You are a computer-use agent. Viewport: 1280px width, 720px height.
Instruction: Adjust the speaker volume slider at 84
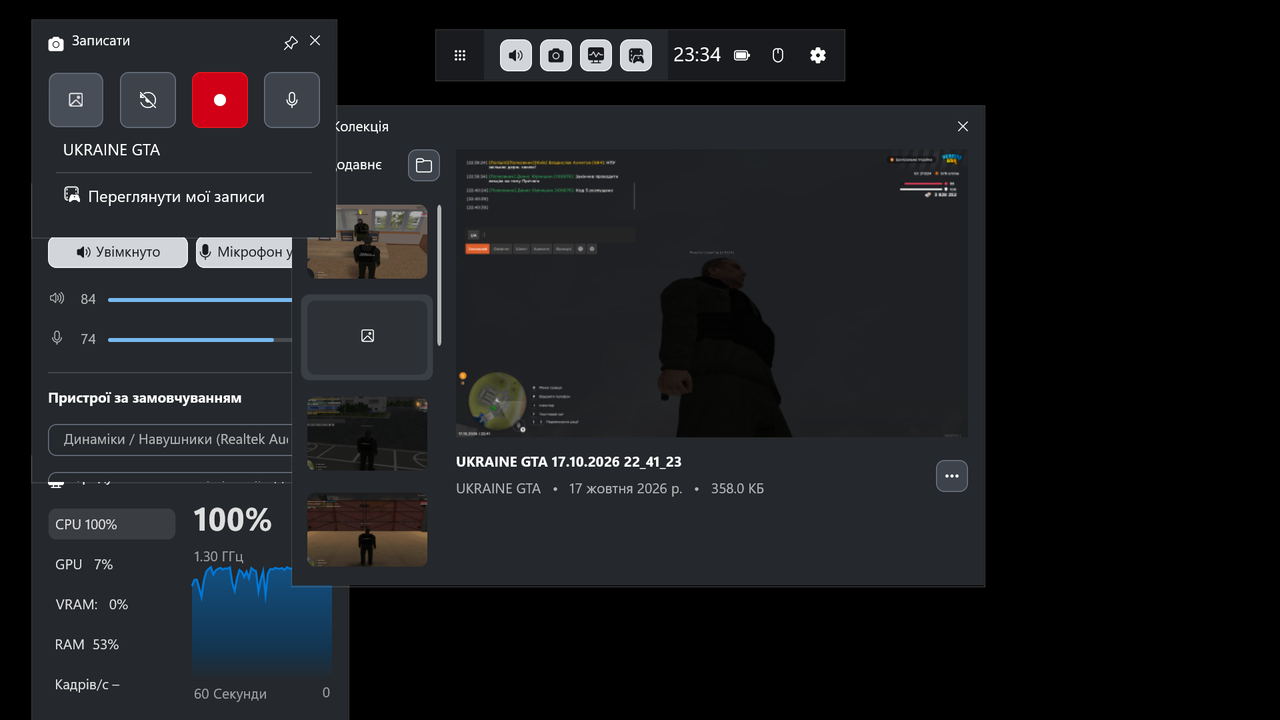[x=200, y=299]
